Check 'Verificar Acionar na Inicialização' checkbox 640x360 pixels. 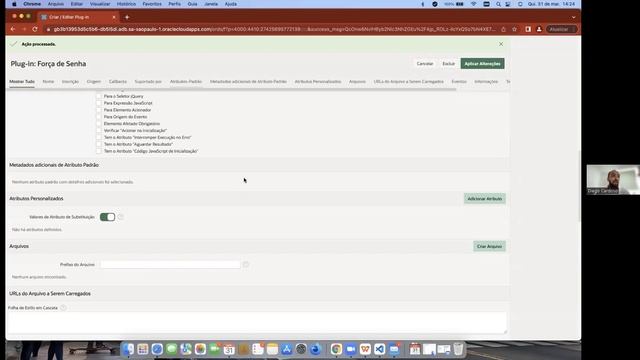click(98, 131)
